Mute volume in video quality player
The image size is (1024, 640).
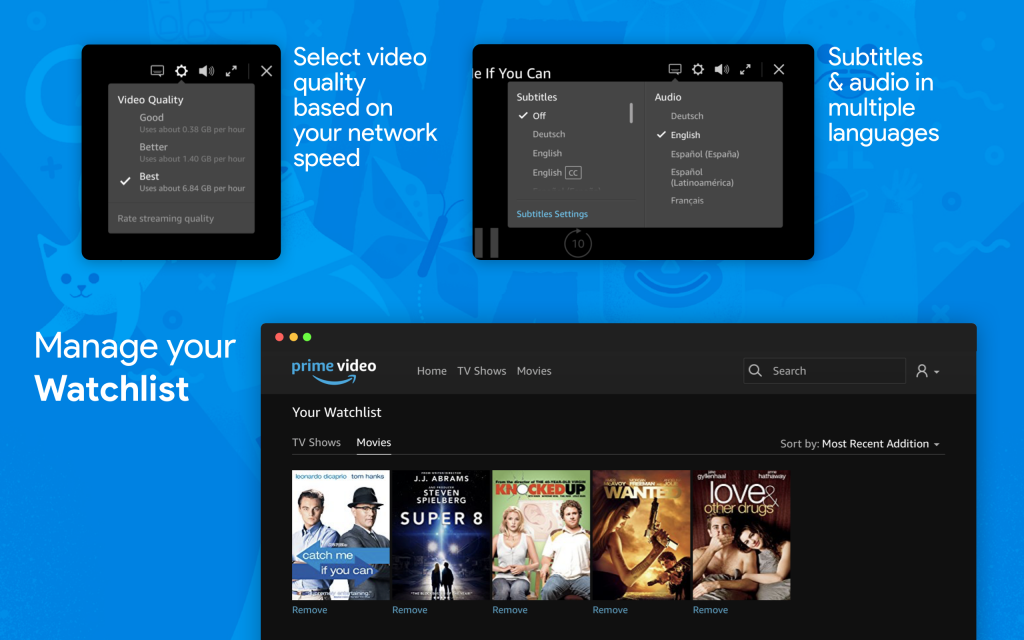(x=206, y=71)
